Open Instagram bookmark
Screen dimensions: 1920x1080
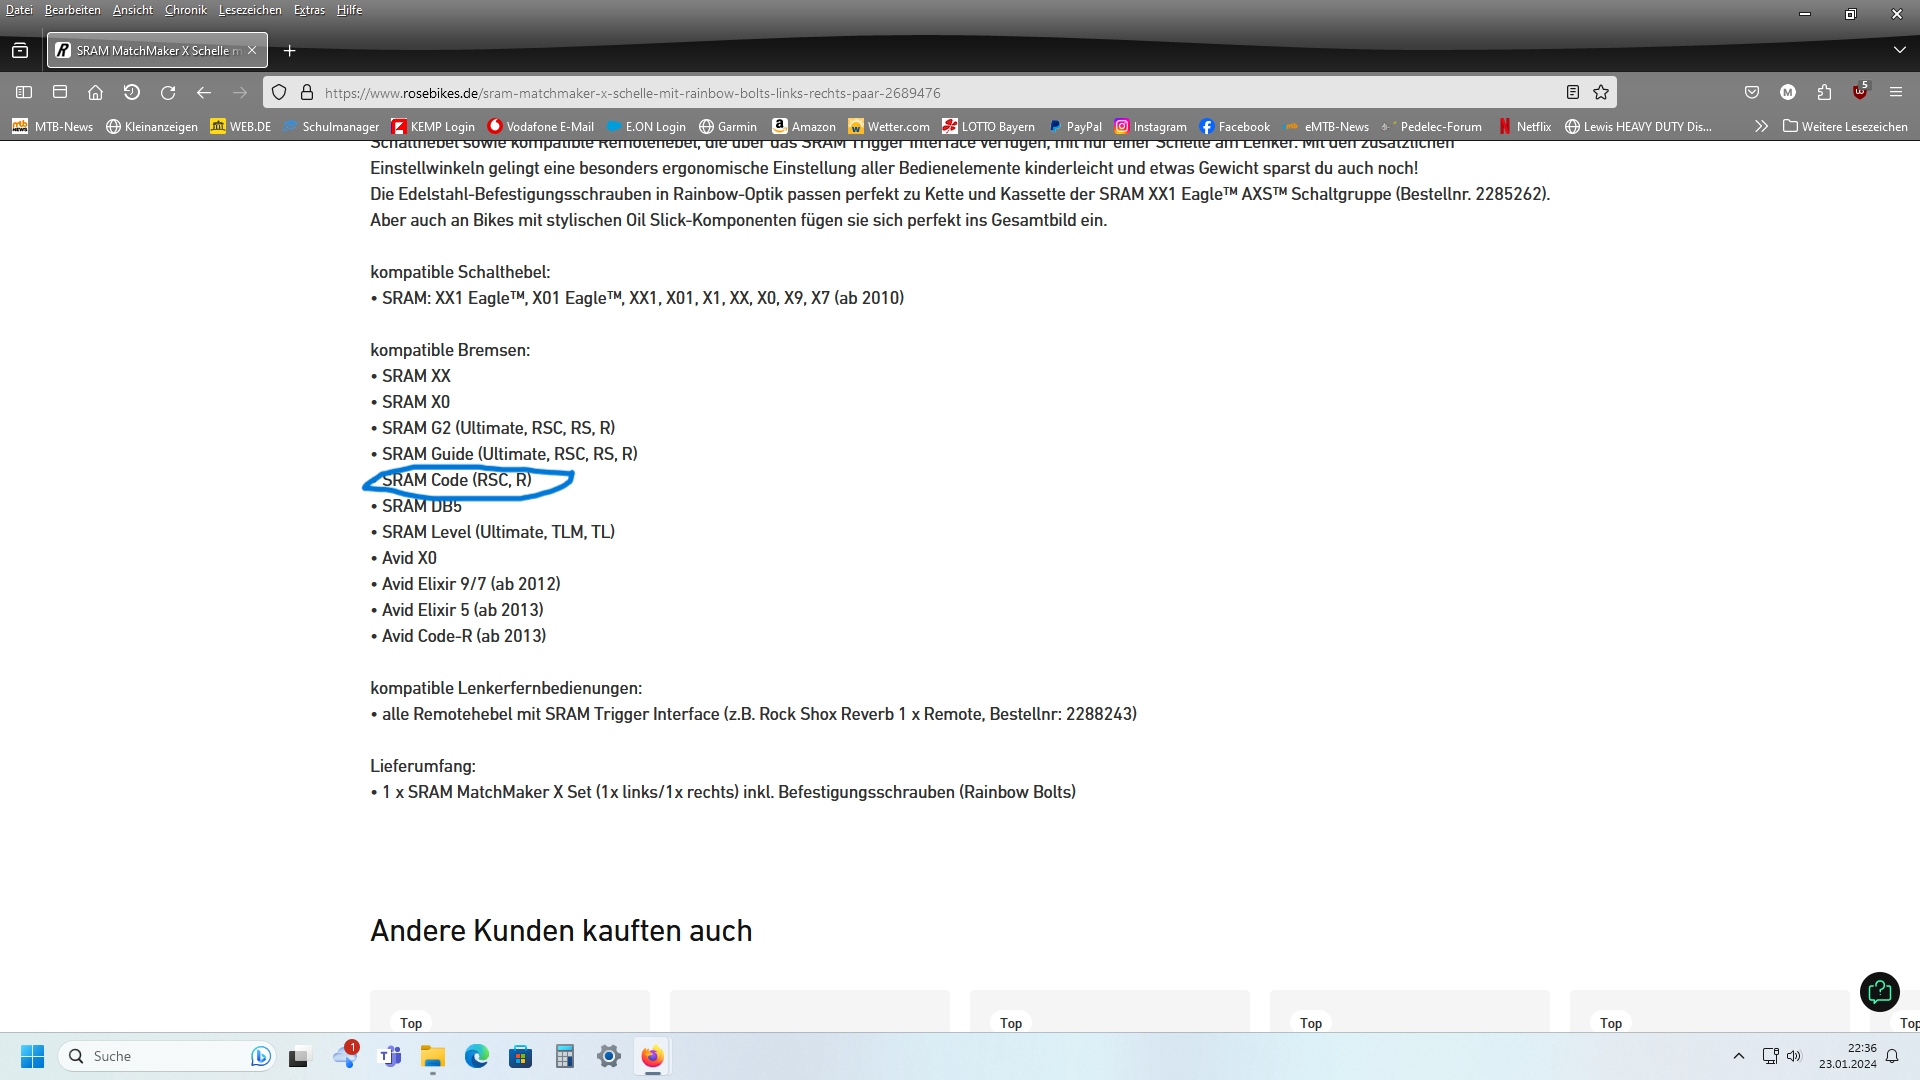[1151, 126]
